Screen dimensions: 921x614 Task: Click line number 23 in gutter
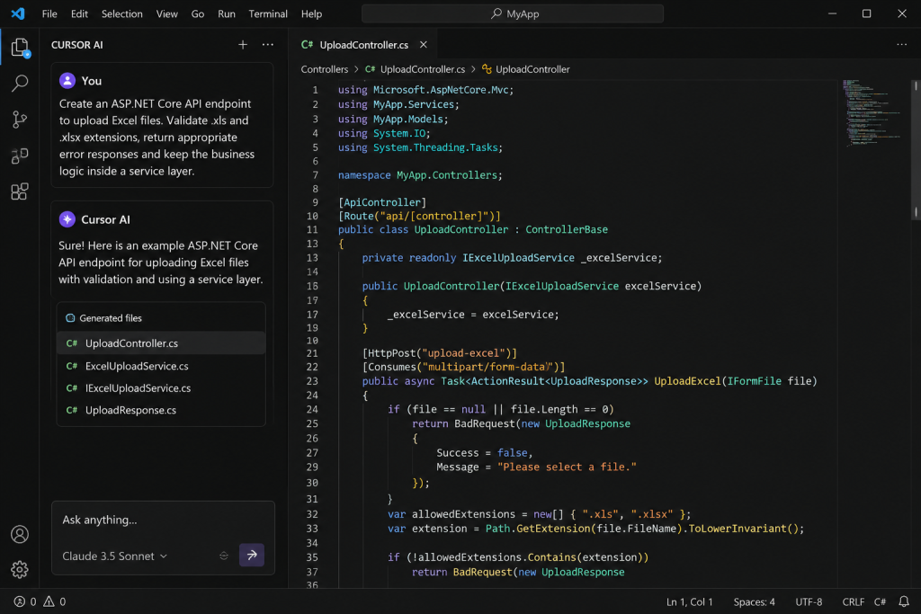[x=312, y=381]
